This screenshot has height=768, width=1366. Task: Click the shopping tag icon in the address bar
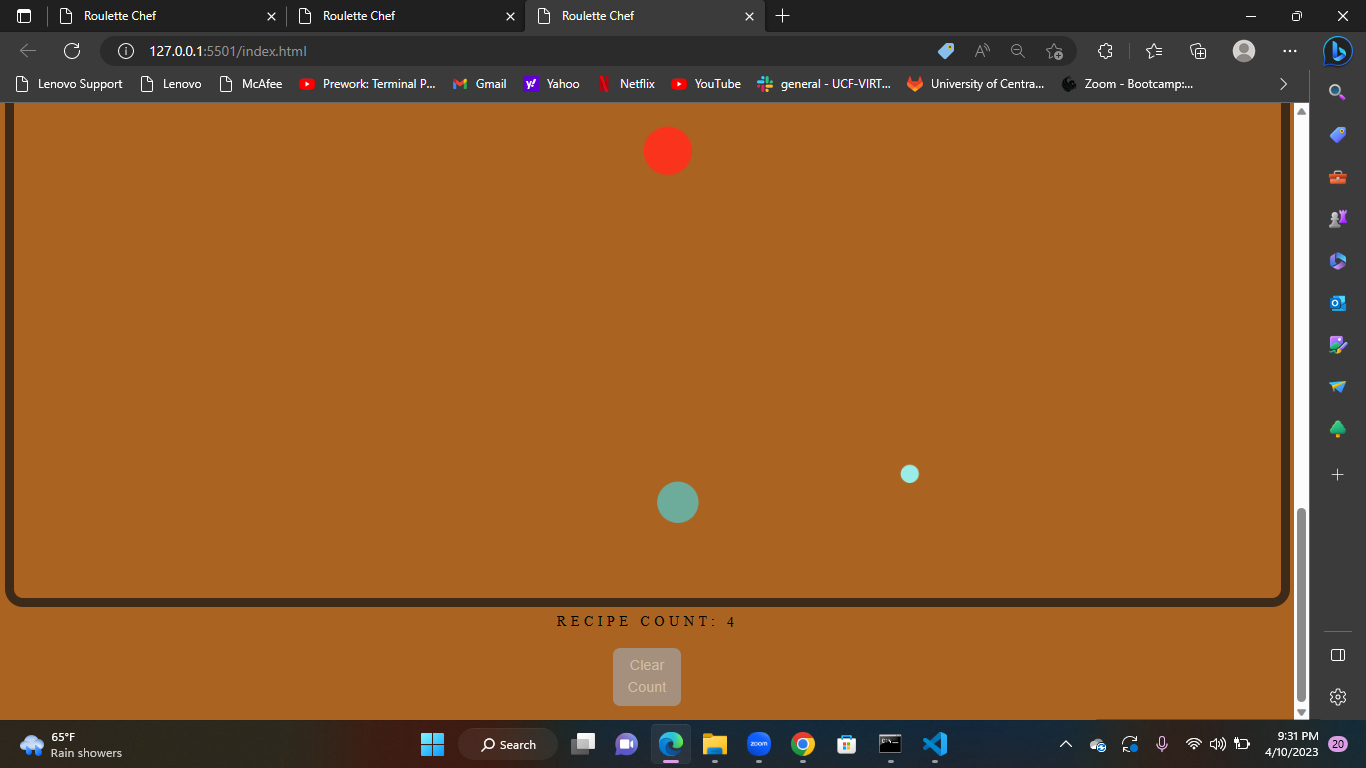(x=944, y=50)
